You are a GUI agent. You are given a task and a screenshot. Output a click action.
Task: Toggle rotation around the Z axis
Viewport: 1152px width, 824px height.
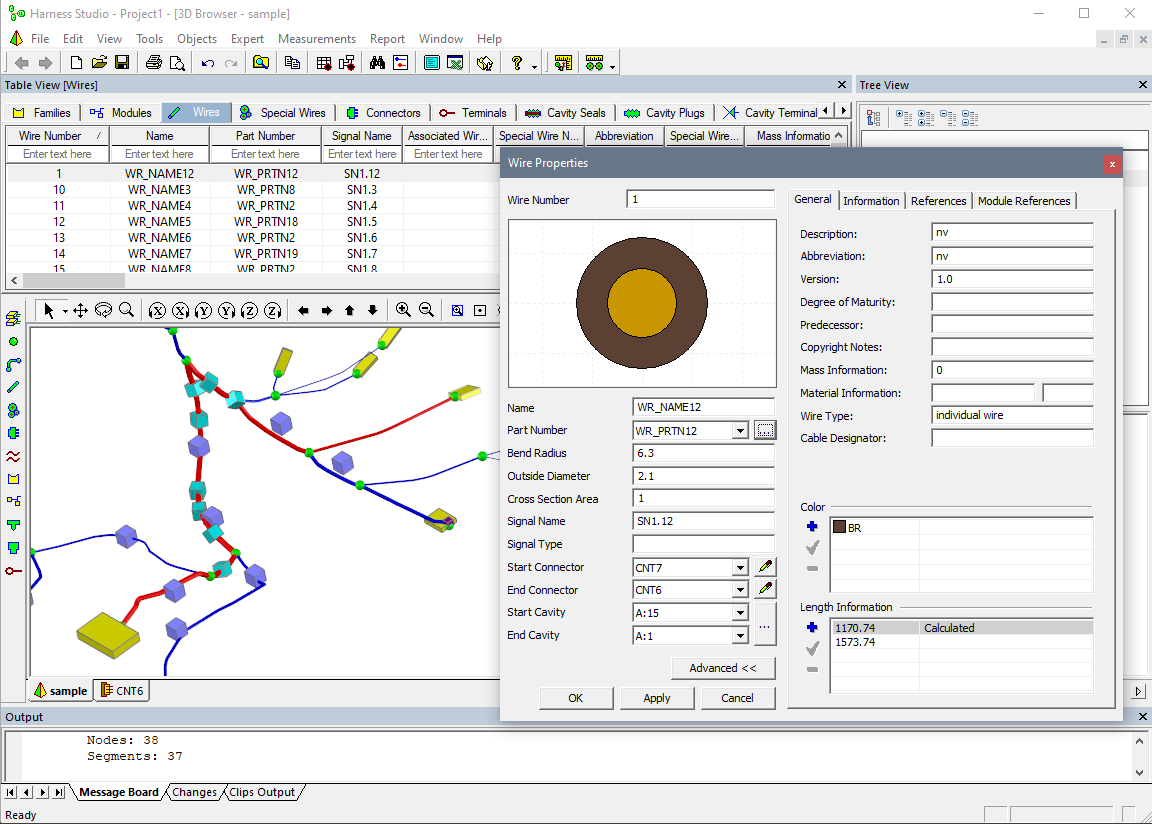(x=251, y=310)
